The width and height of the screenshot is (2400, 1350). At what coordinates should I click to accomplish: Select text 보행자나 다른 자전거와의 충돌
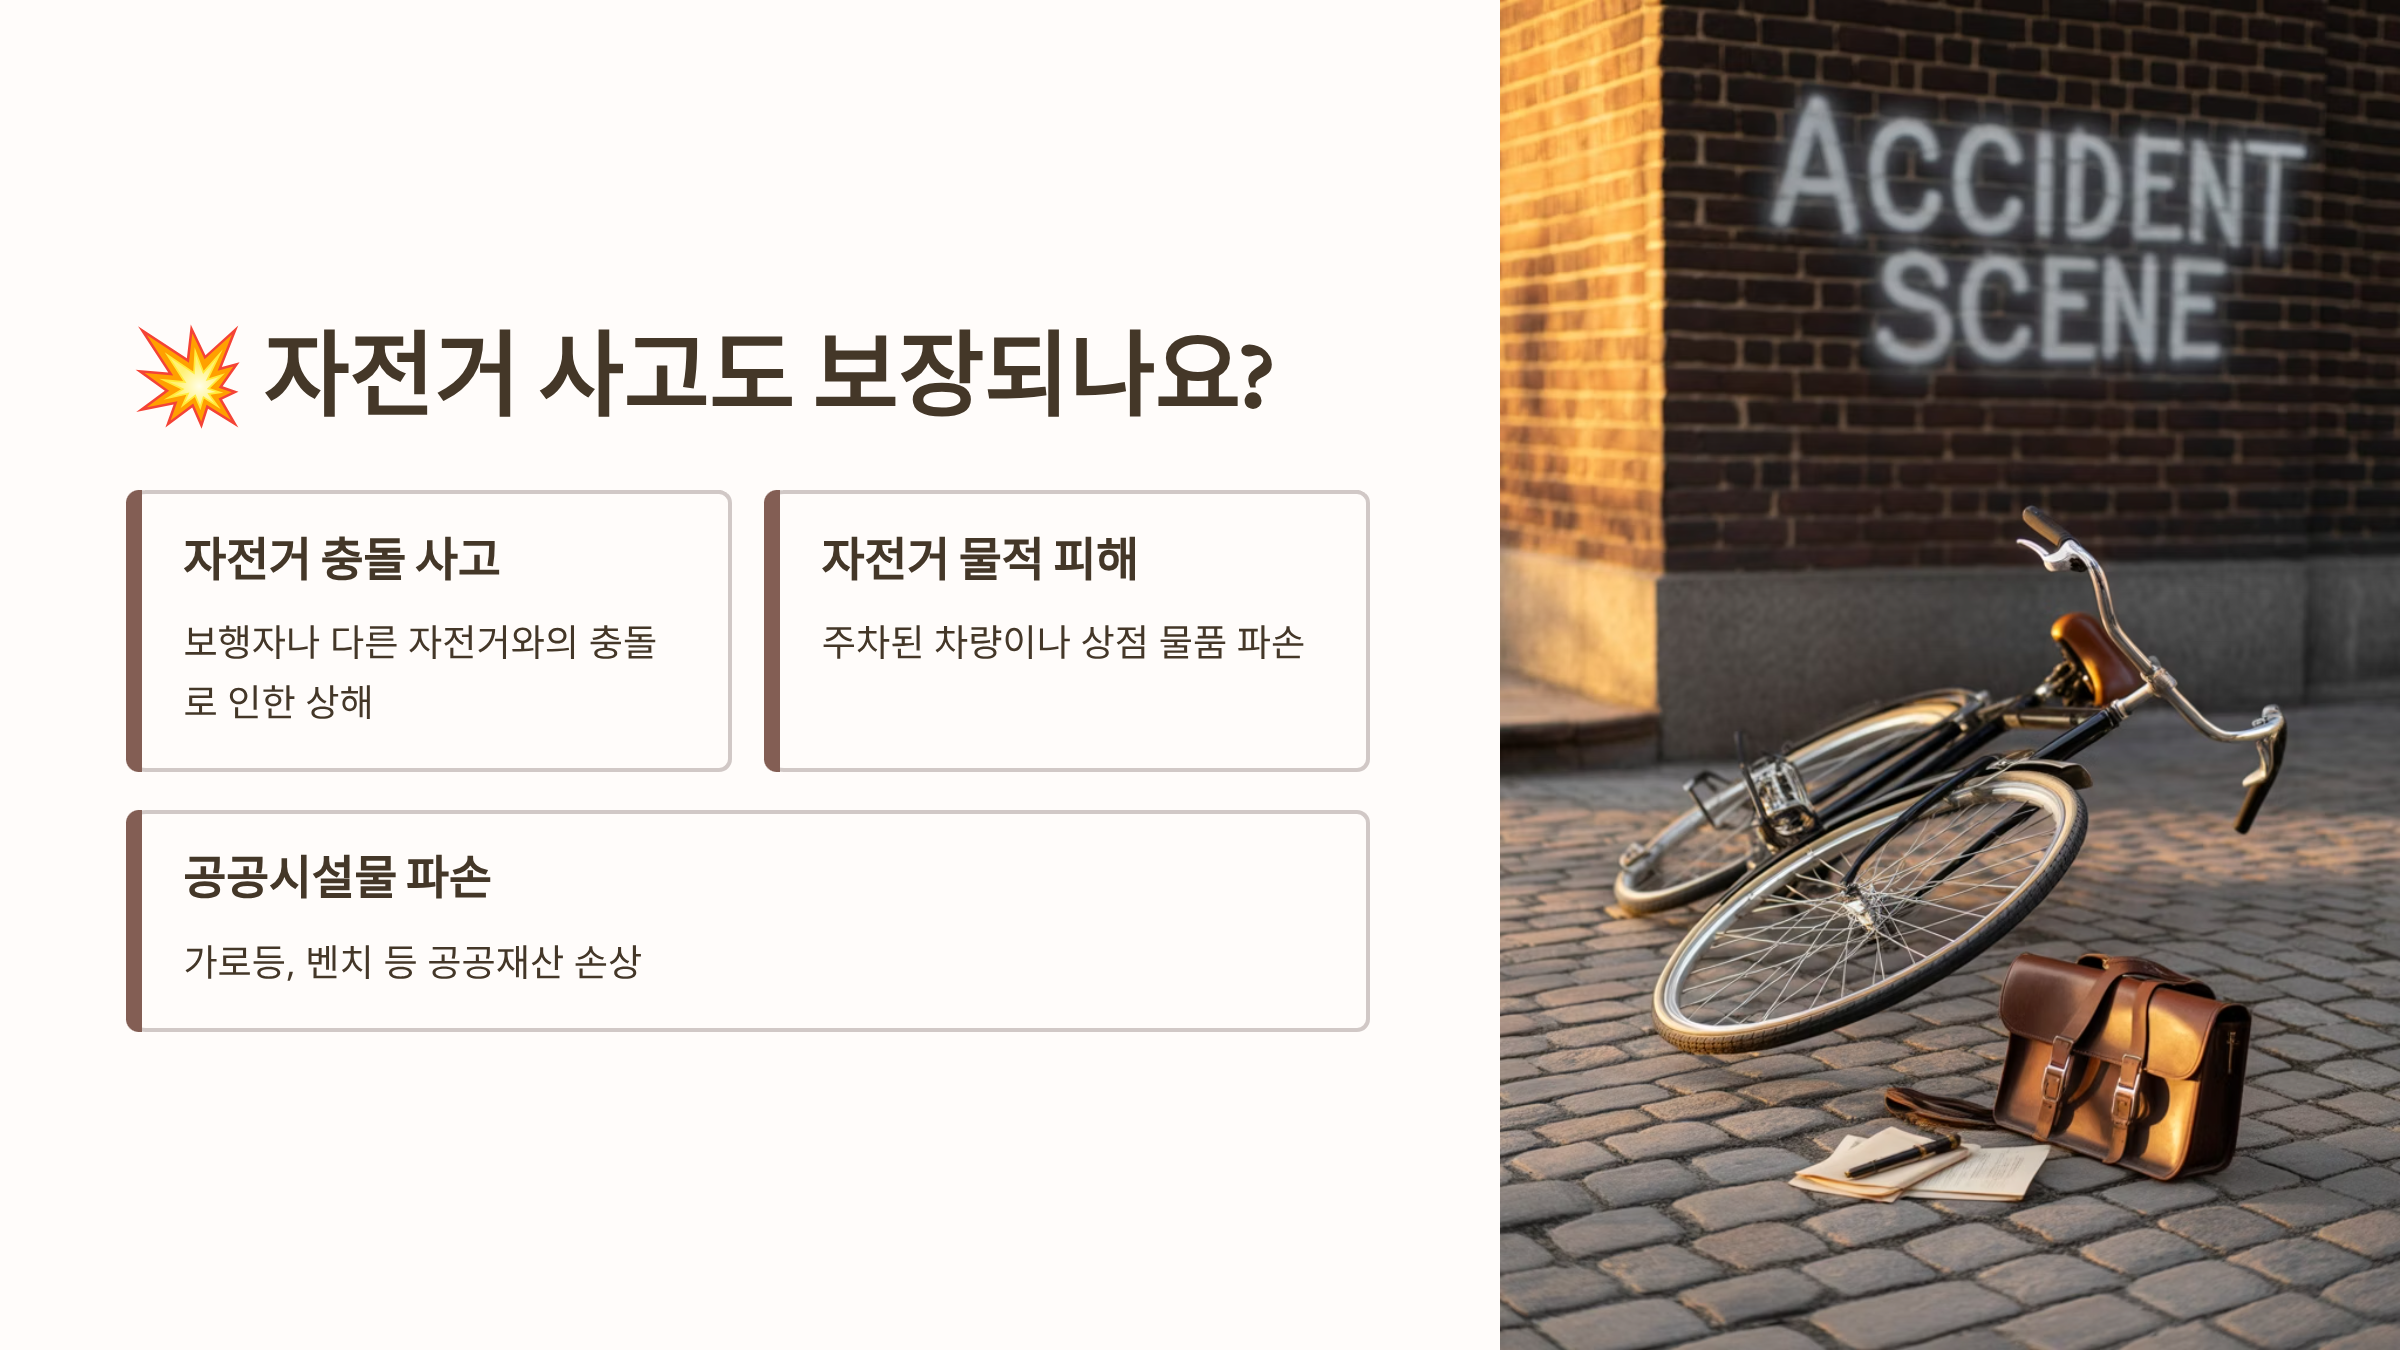420,642
